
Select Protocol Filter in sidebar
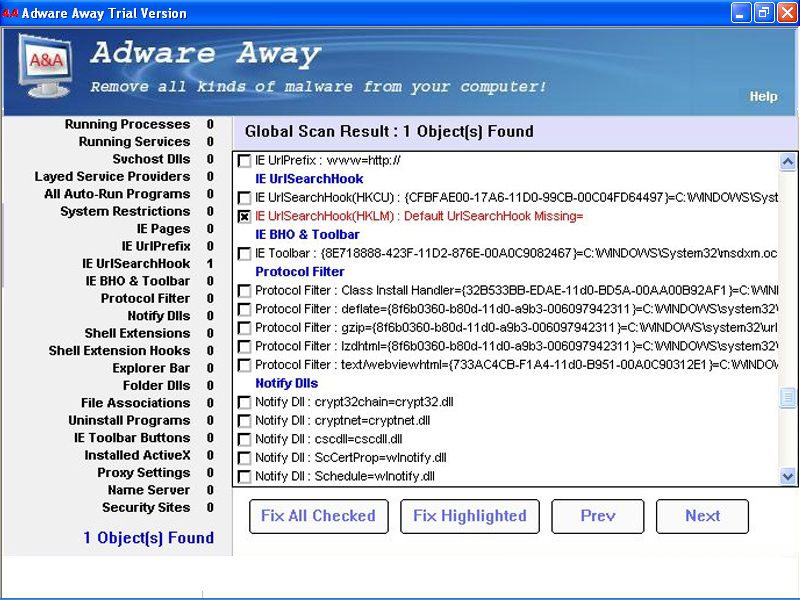click(145, 298)
